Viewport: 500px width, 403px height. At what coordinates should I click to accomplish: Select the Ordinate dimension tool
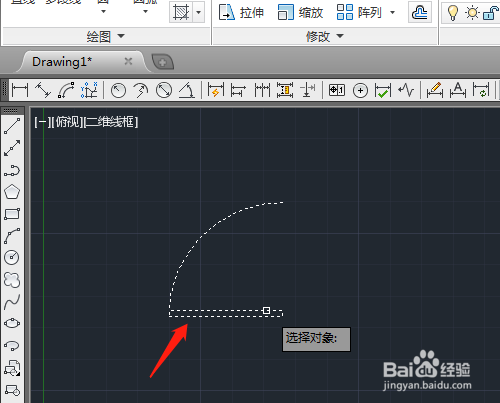pyautogui.click(x=89, y=90)
